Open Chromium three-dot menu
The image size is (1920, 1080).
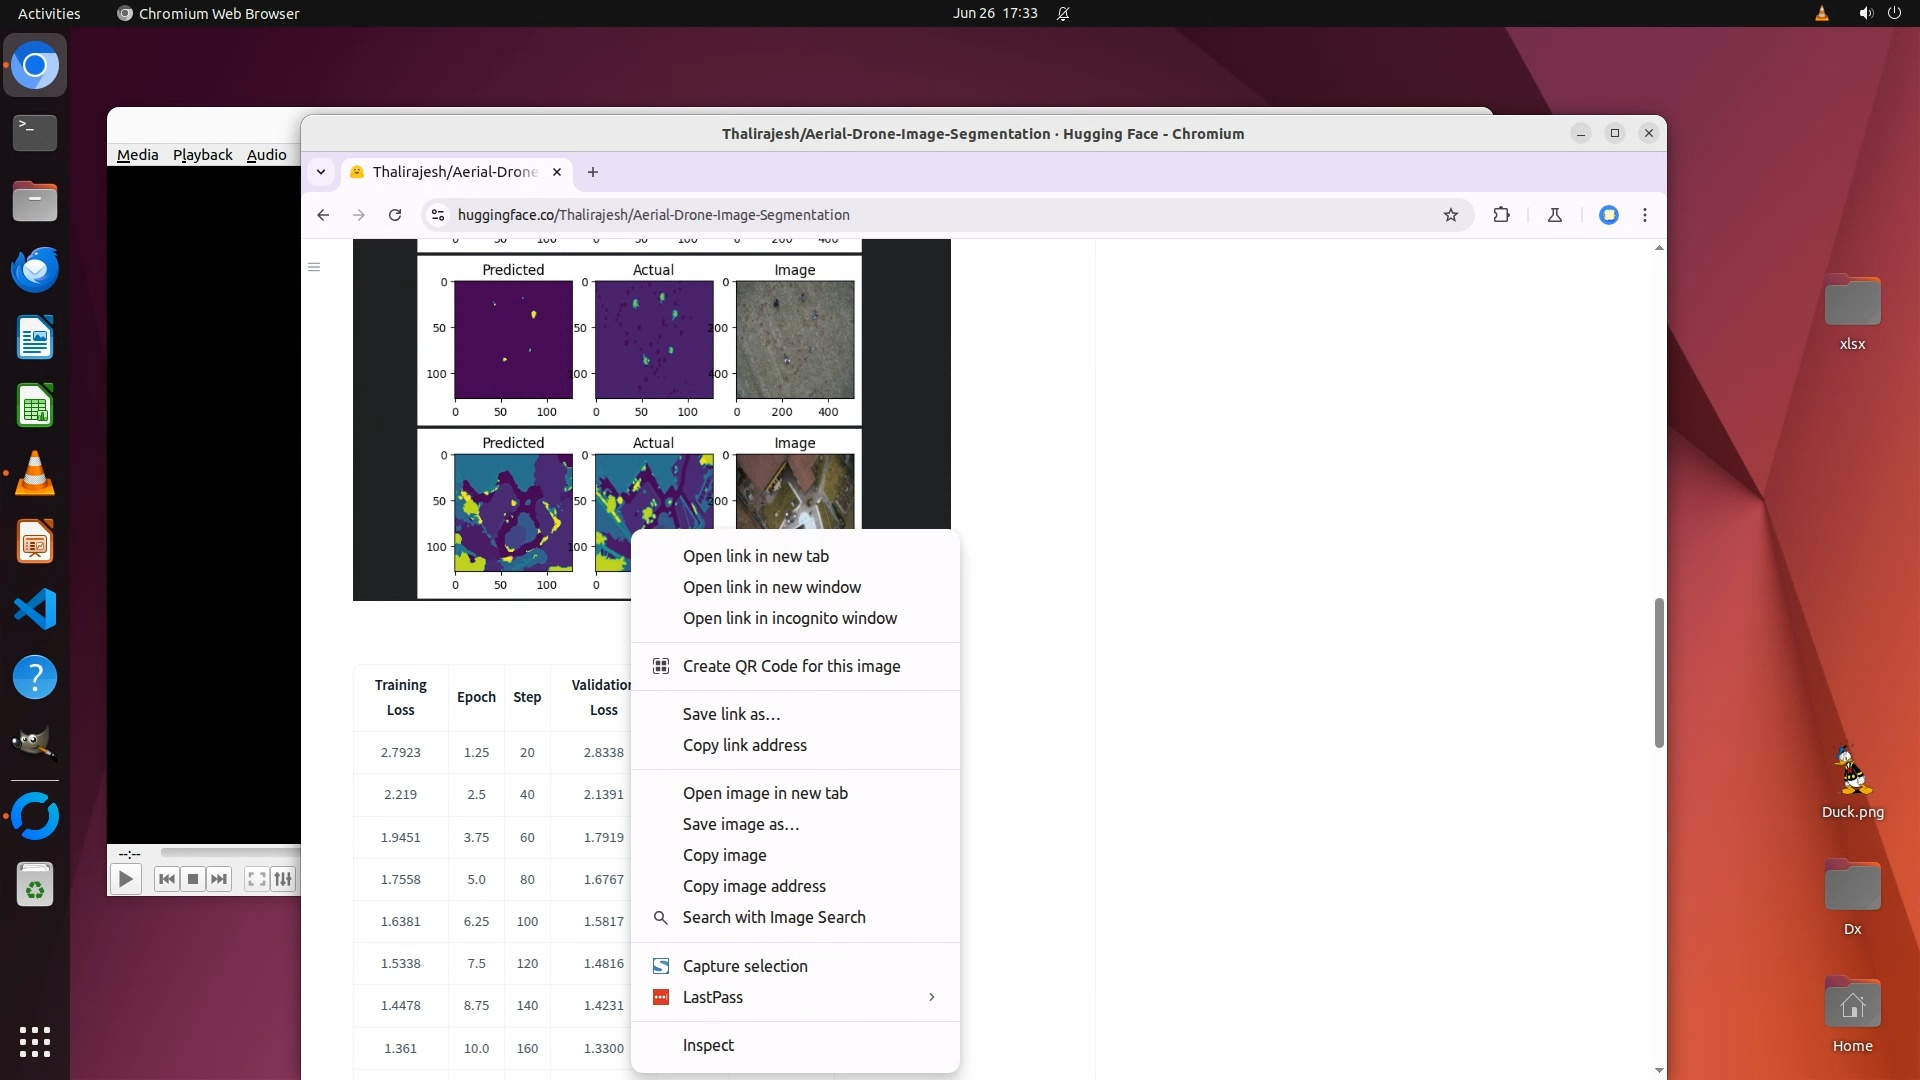pos(1644,215)
